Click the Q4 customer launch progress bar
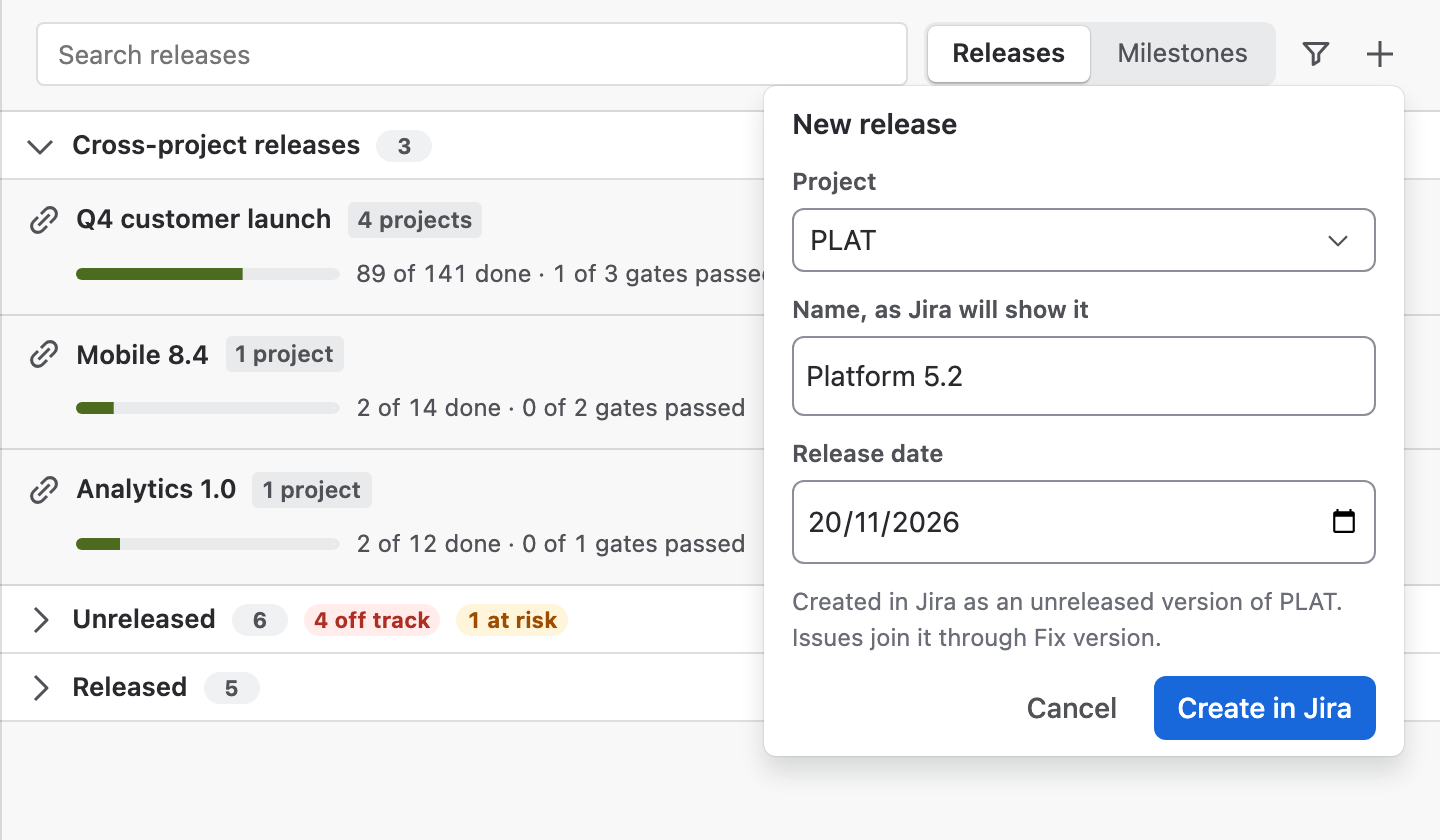This screenshot has height=840, width=1440. [208, 274]
